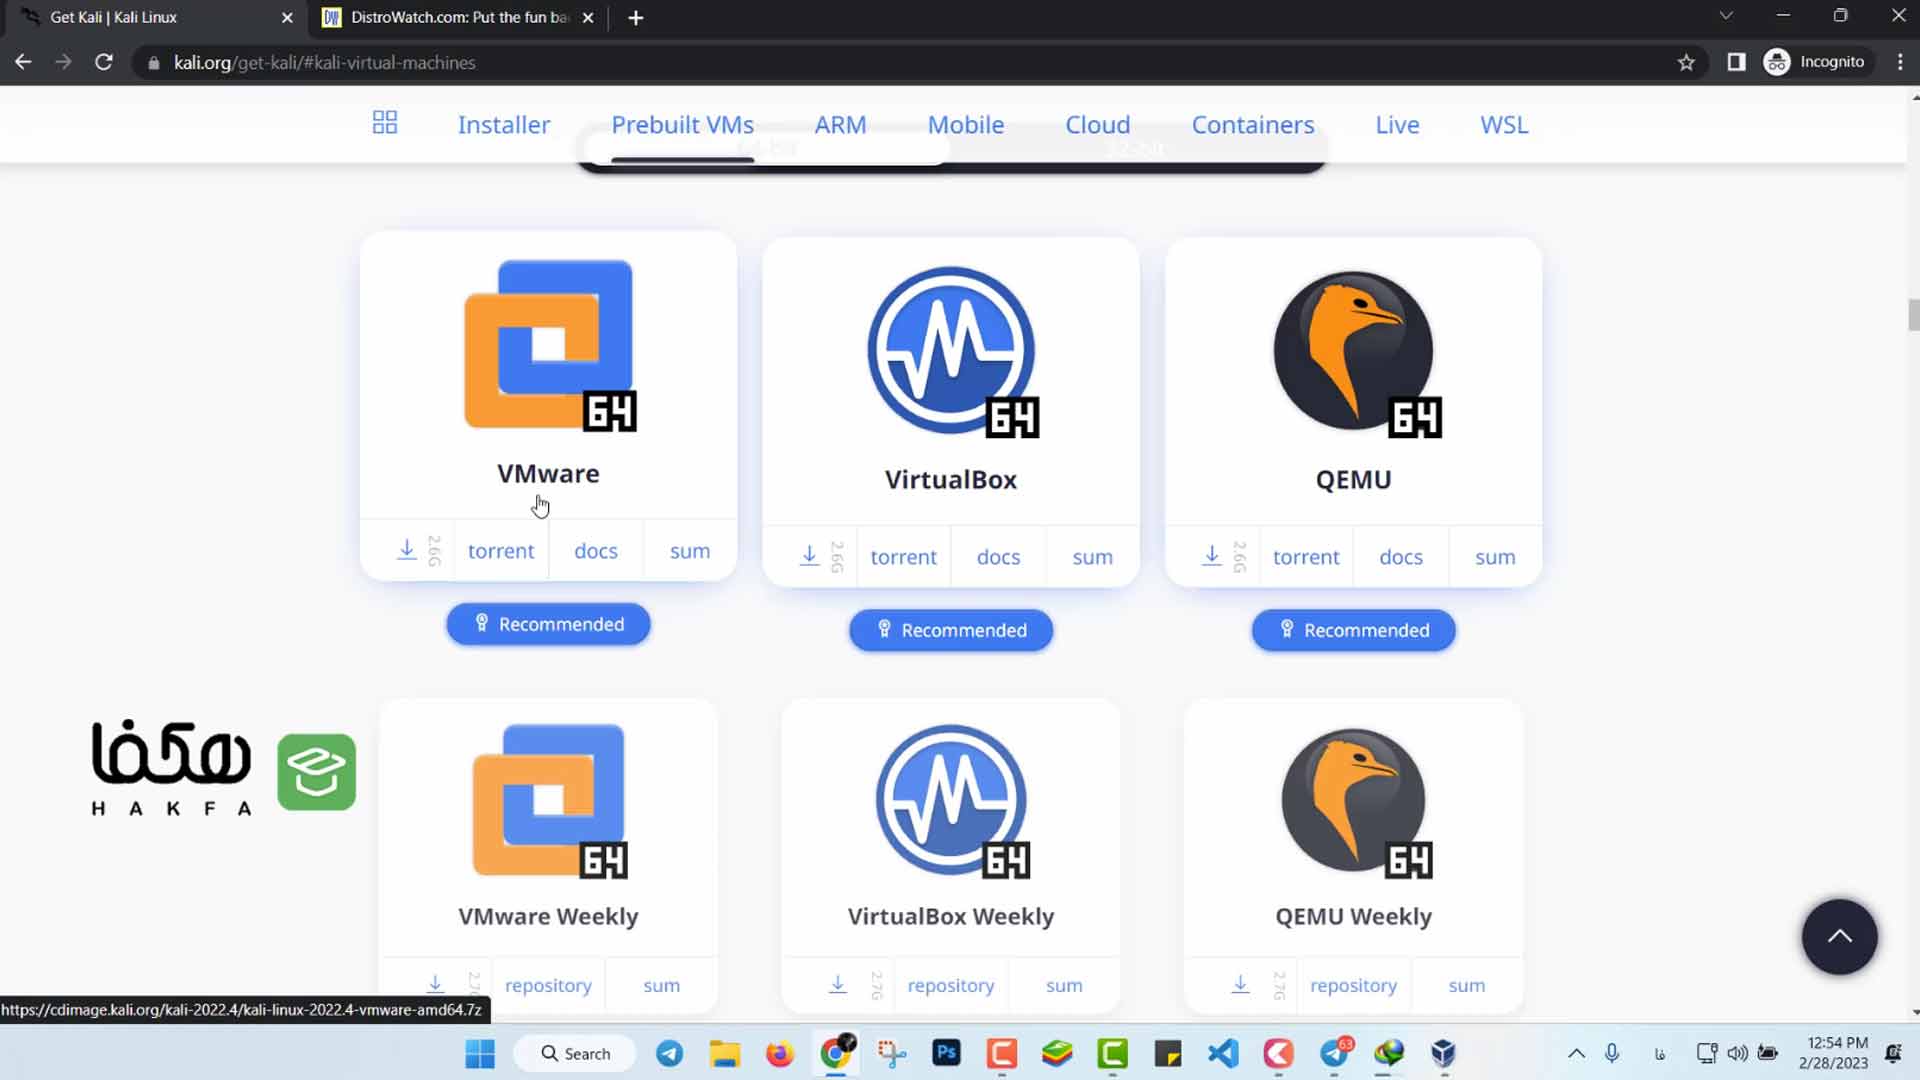1920x1080 pixels.
Task: Show the QEMU sum link
Action: [1495, 557]
